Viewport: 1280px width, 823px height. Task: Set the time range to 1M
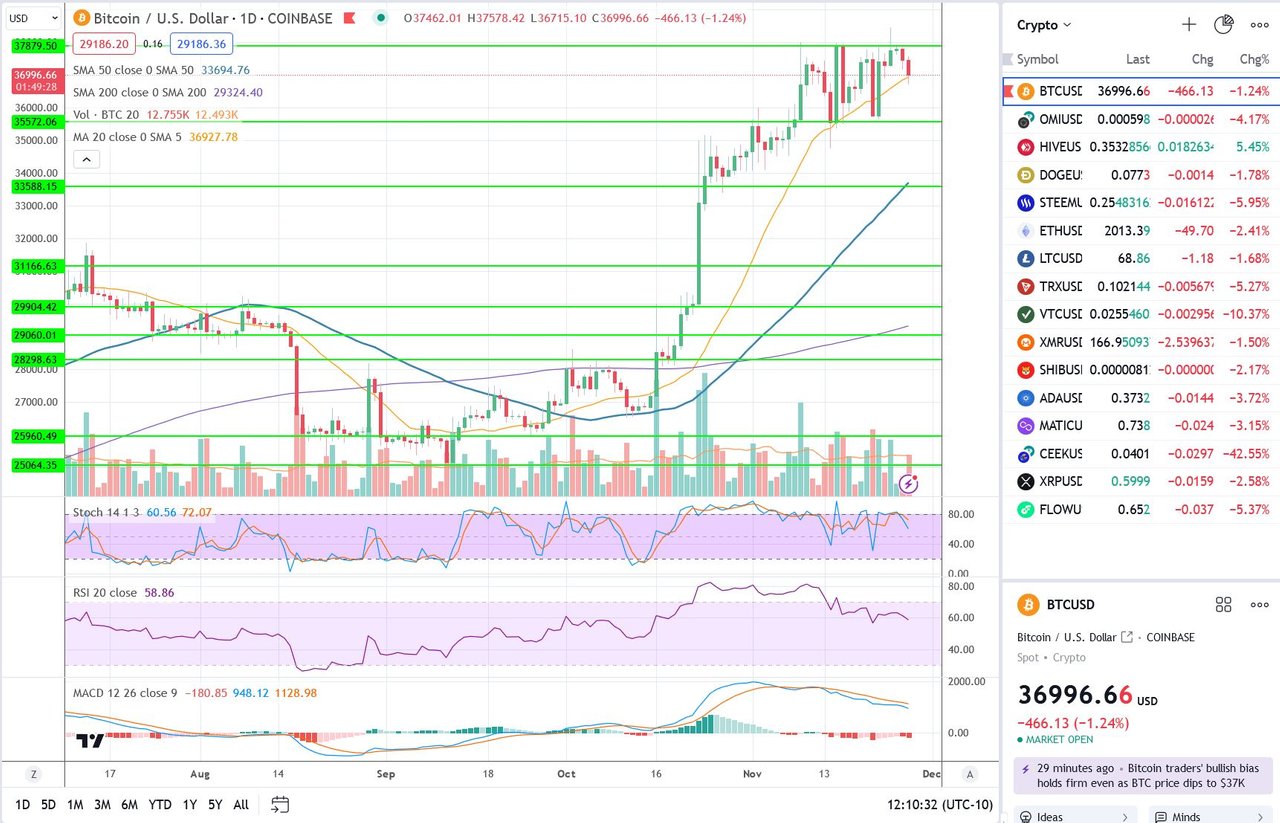click(75, 804)
